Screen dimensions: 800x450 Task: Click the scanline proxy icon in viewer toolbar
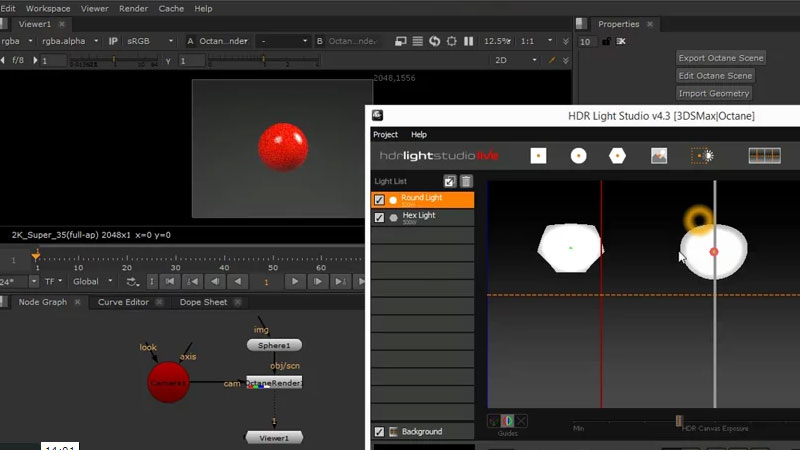(x=417, y=41)
